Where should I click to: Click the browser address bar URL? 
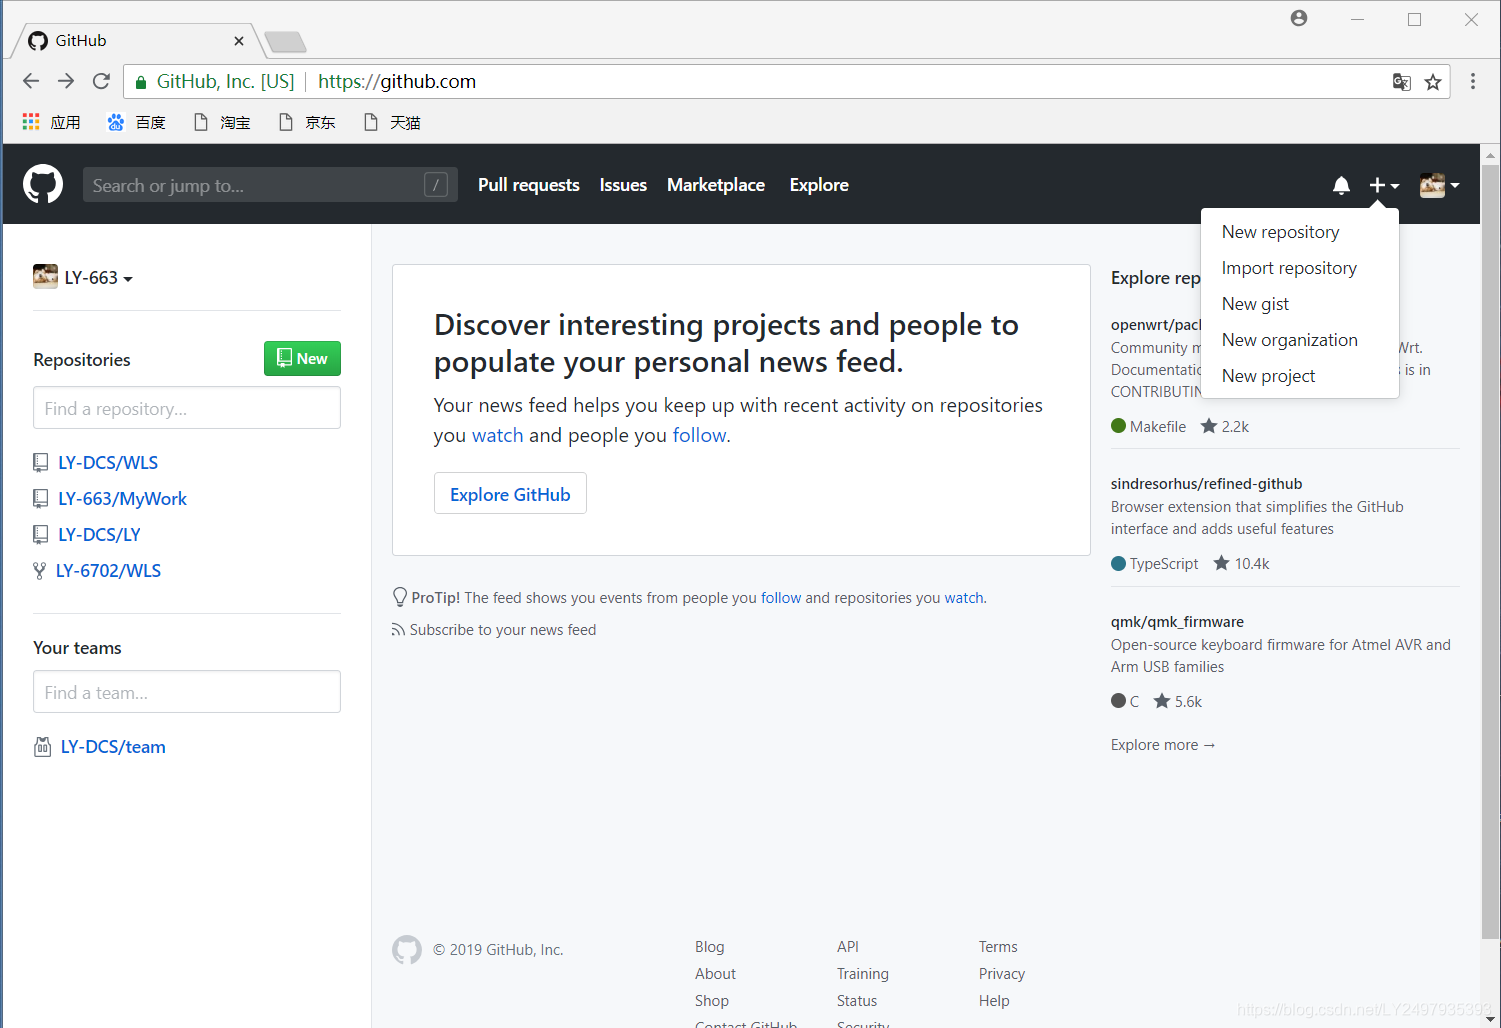coord(397,82)
